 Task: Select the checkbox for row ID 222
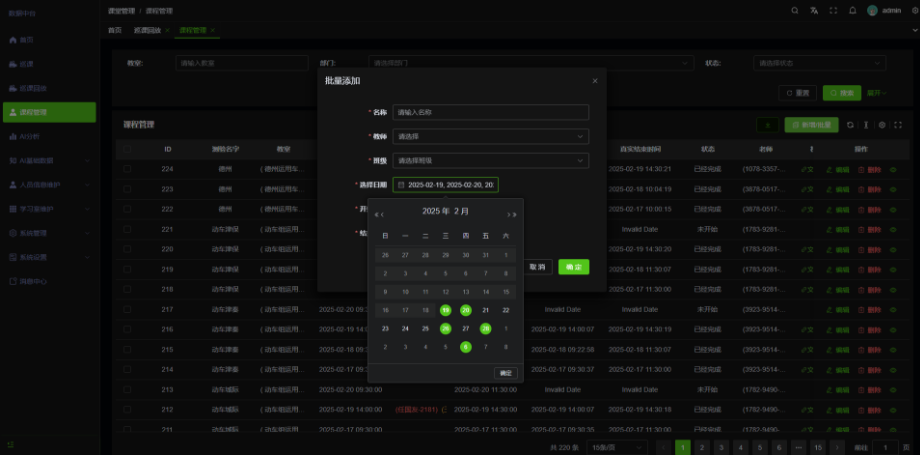click(127, 208)
